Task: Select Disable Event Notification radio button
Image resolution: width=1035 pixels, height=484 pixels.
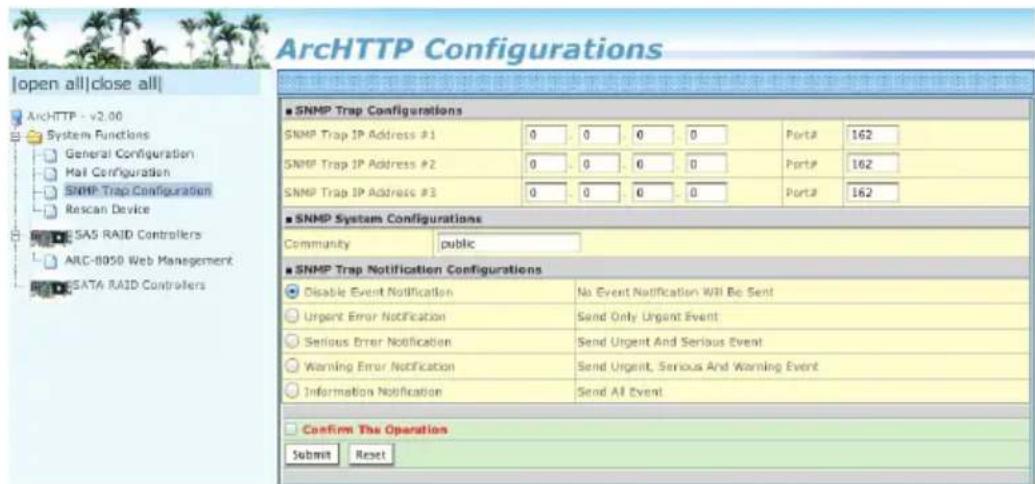Action: [293, 292]
